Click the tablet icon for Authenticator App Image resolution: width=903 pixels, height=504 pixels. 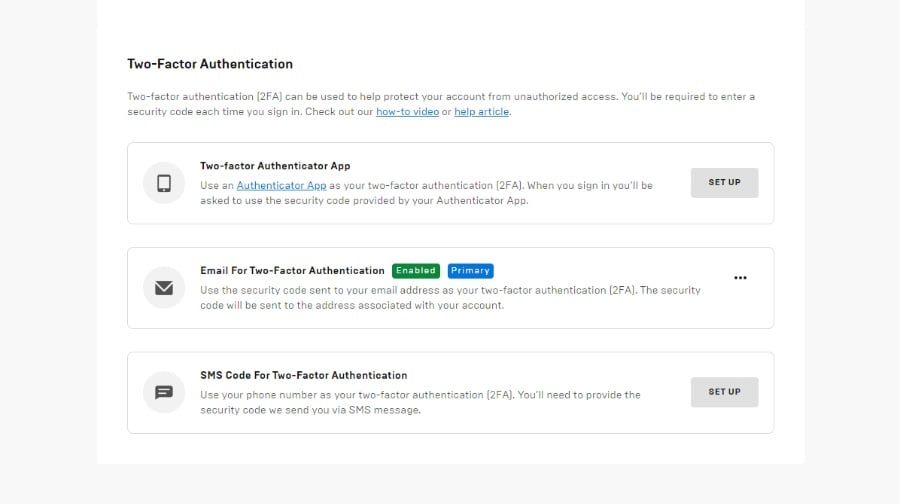[x=164, y=183]
